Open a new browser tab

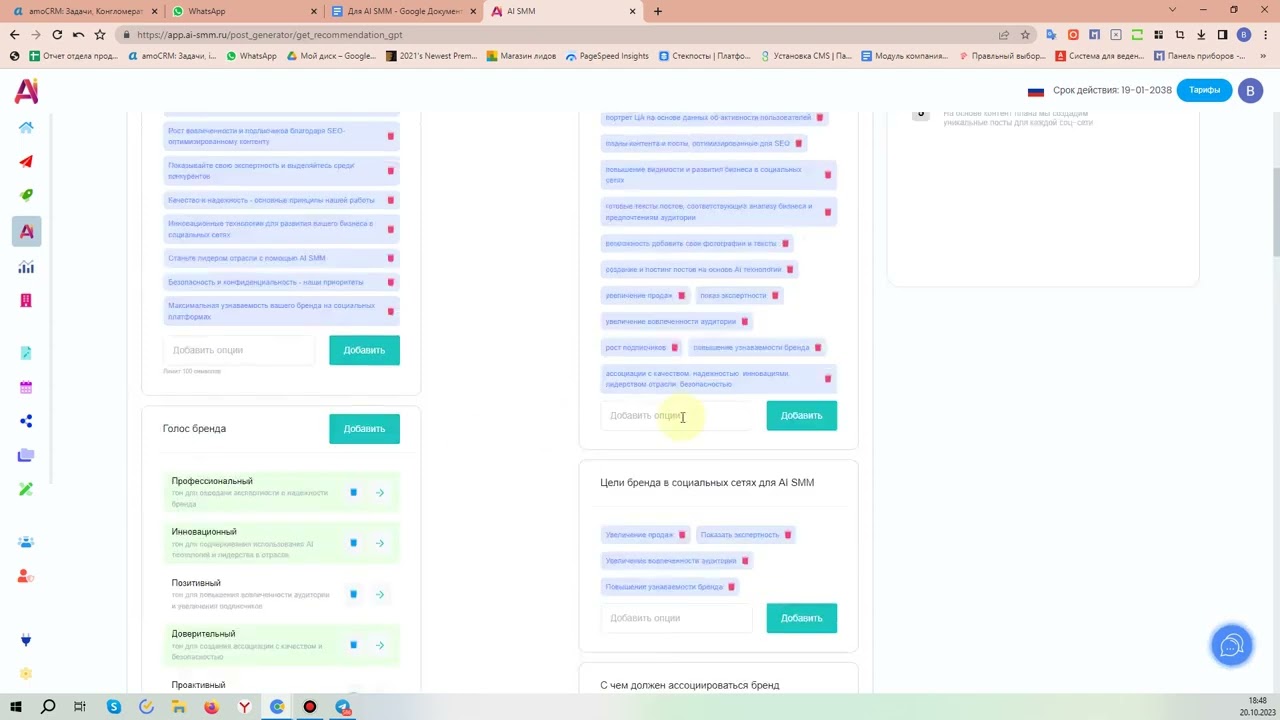[x=658, y=11]
